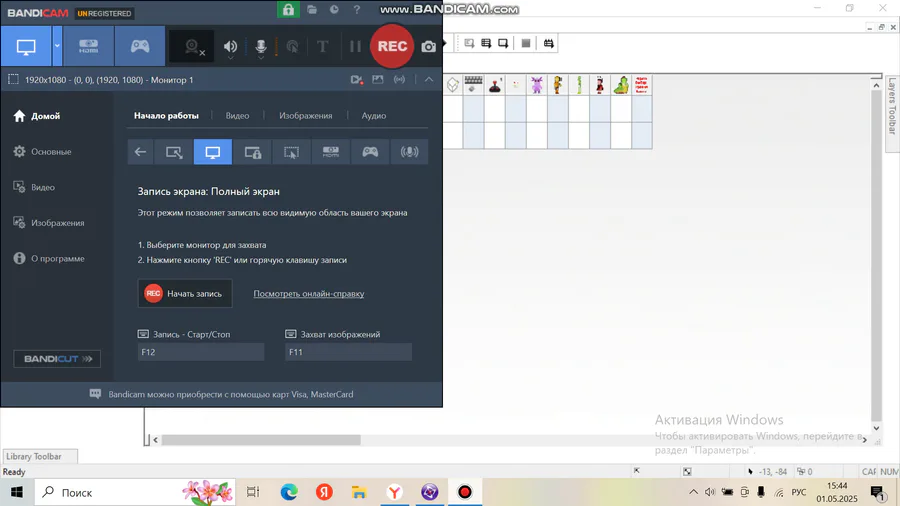Open Windows Start menu
This screenshot has width=900, height=506.
pos(17,492)
